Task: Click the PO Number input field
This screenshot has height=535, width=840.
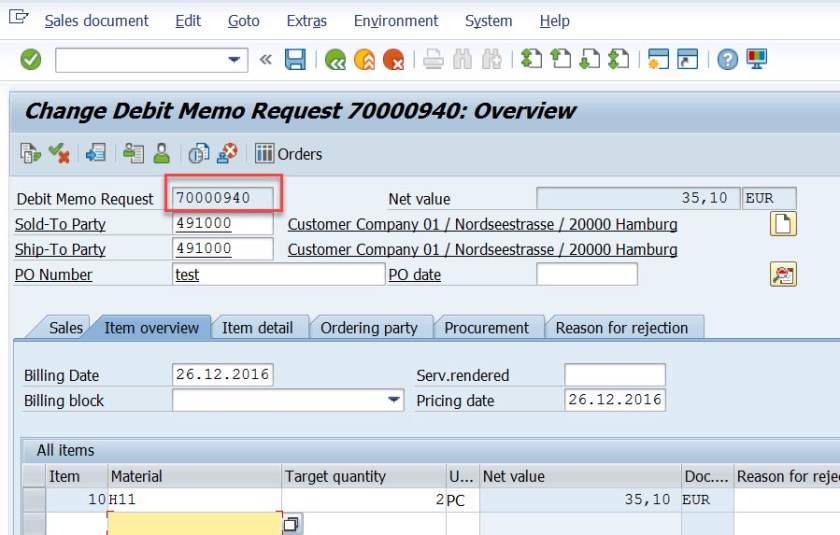Action: coord(278,274)
